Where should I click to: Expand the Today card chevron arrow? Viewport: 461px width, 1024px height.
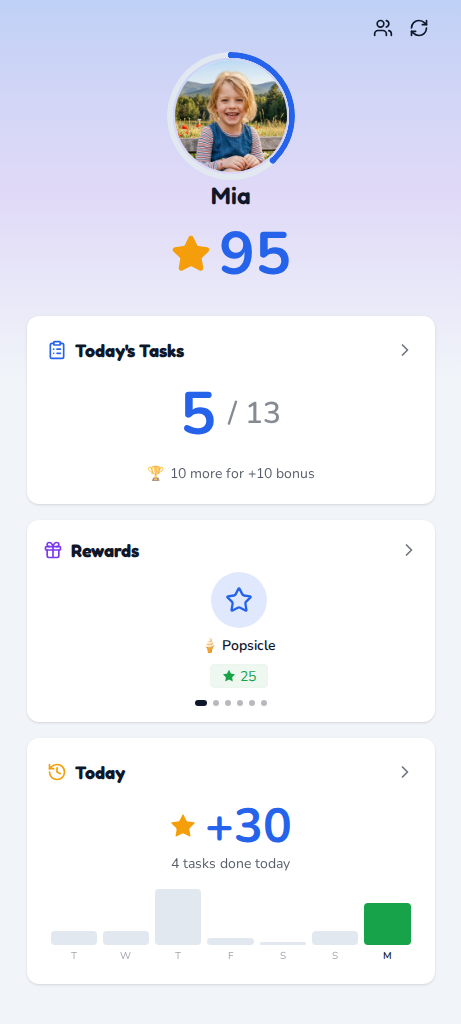click(x=405, y=772)
